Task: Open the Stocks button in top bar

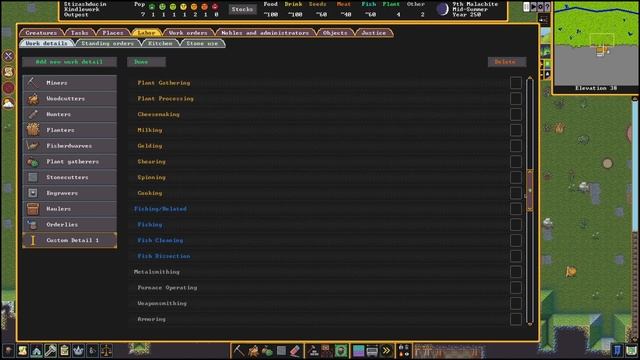Action: (242, 9)
